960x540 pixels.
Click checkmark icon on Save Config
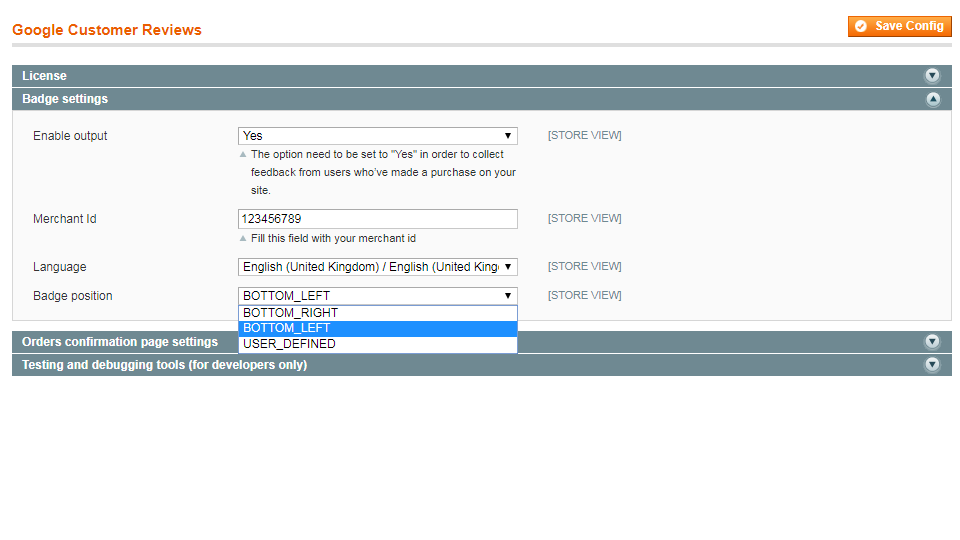click(x=861, y=26)
